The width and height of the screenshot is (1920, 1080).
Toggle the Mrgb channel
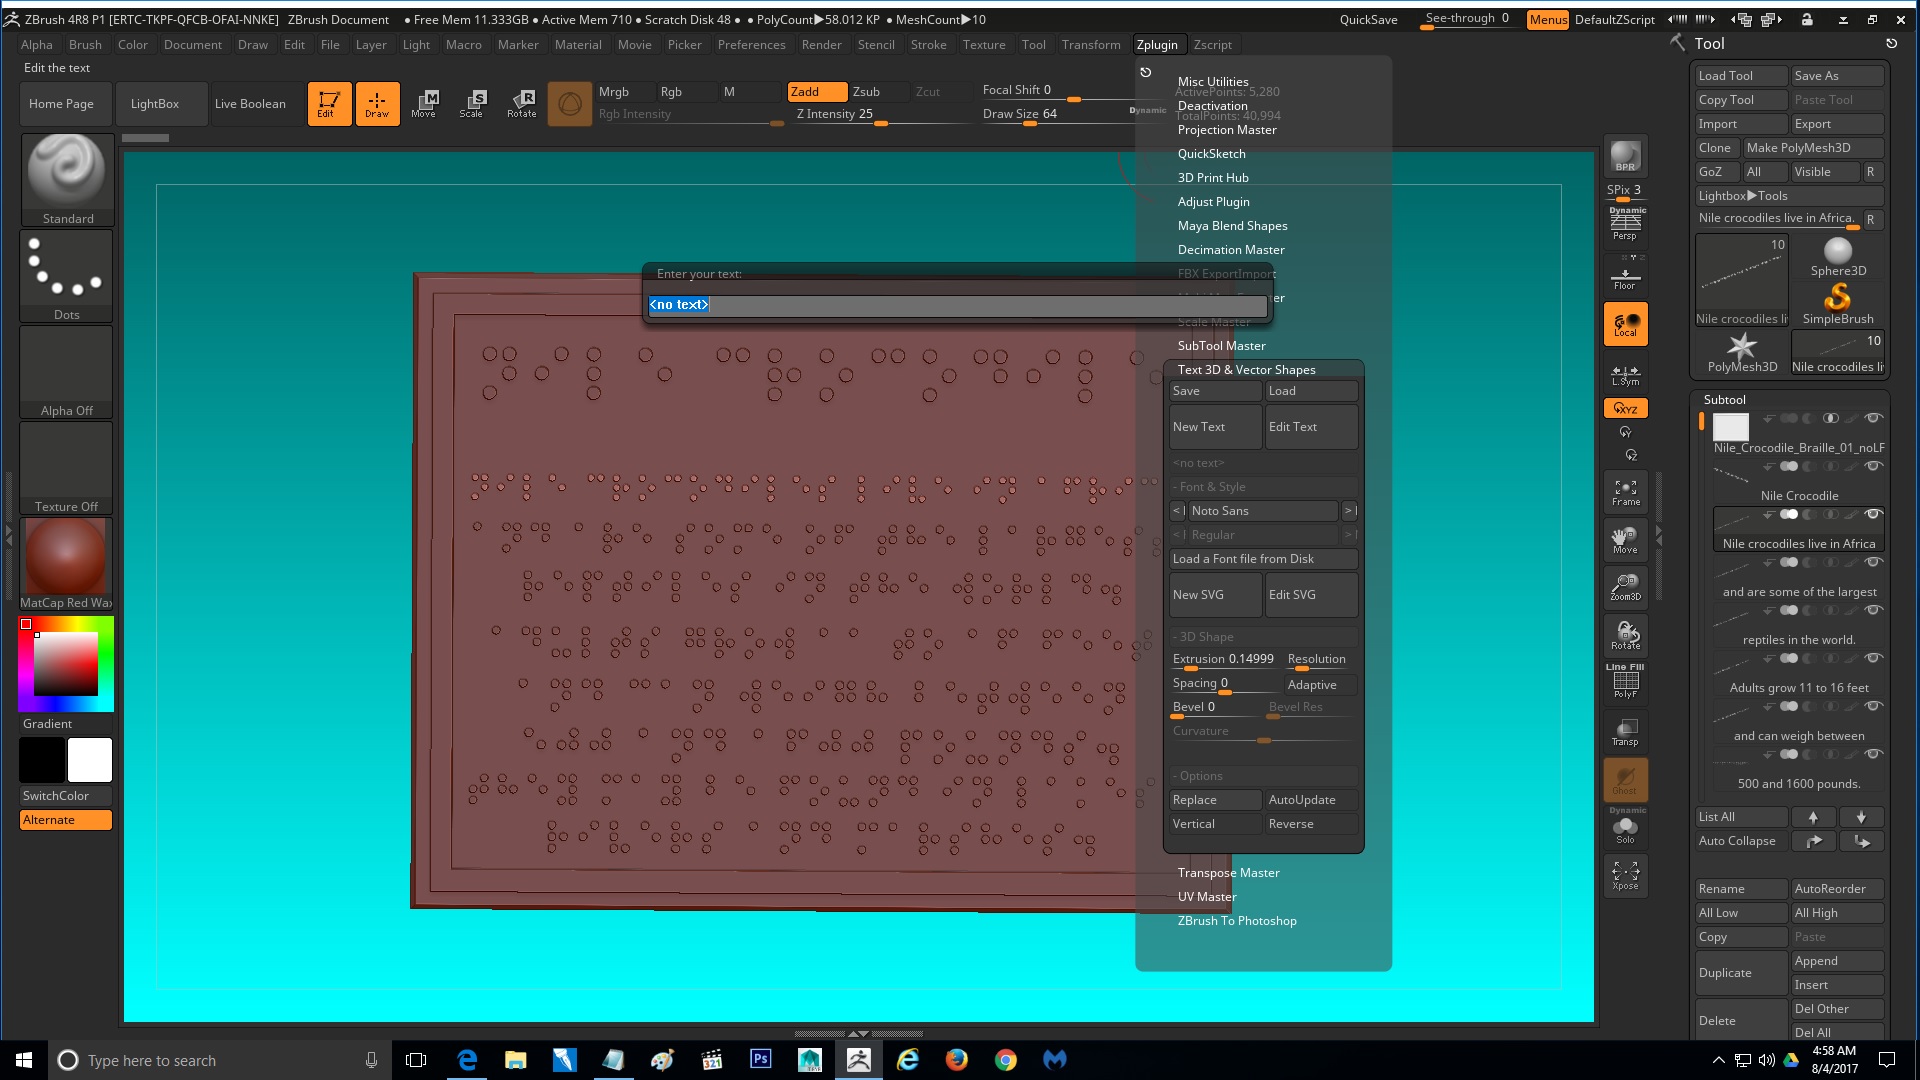[x=625, y=91]
